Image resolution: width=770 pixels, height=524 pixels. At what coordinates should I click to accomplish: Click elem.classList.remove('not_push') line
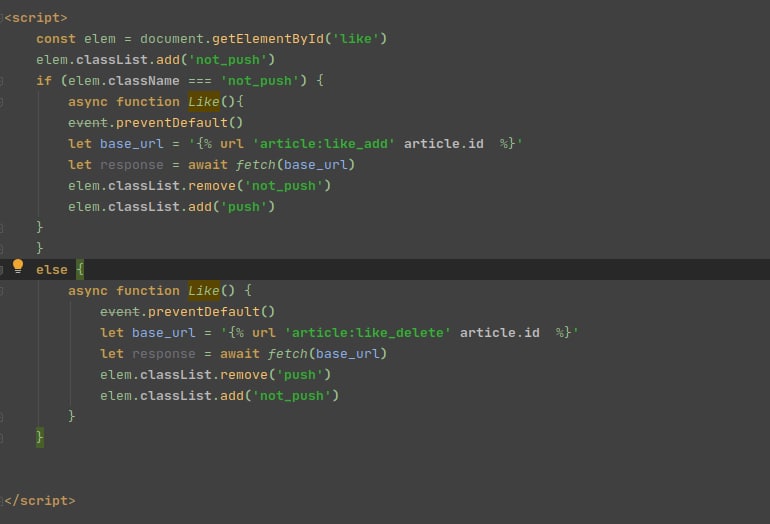pyautogui.click(x=199, y=186)
